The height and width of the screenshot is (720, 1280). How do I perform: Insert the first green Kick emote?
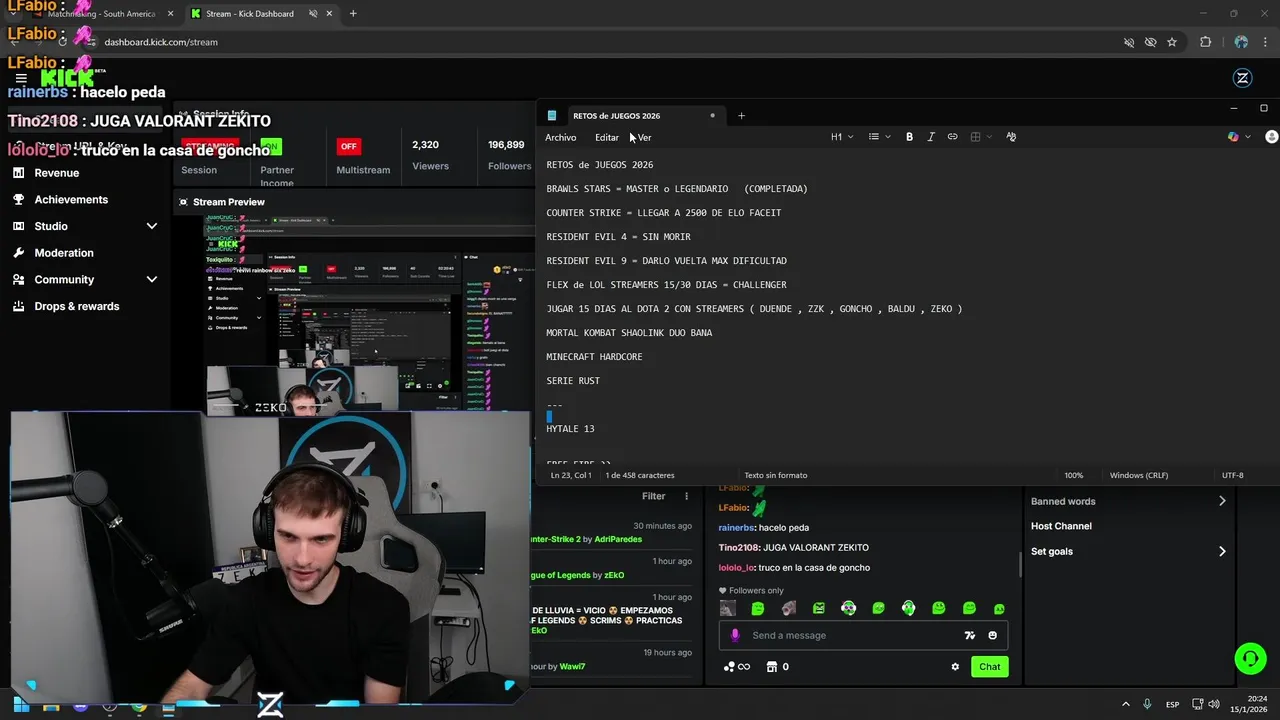pyautogui.click(x=758, y=608)
